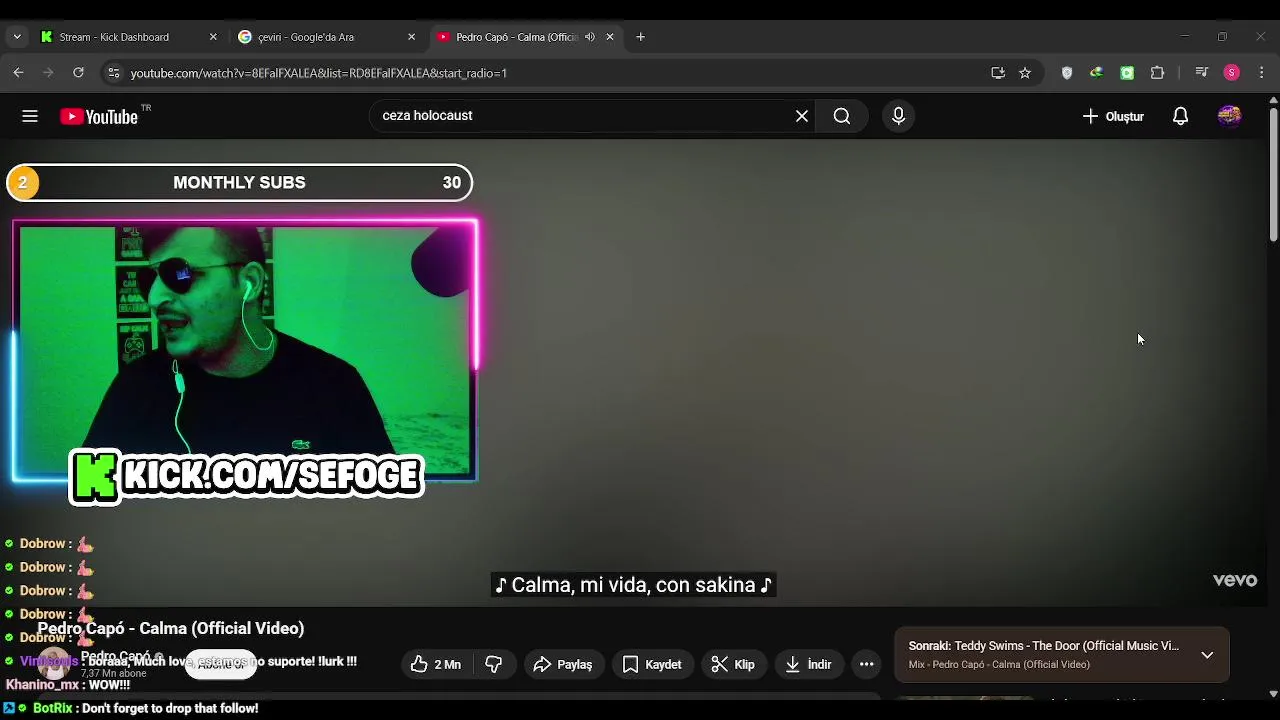View site information icon in address bar

(x=113, y=72)
